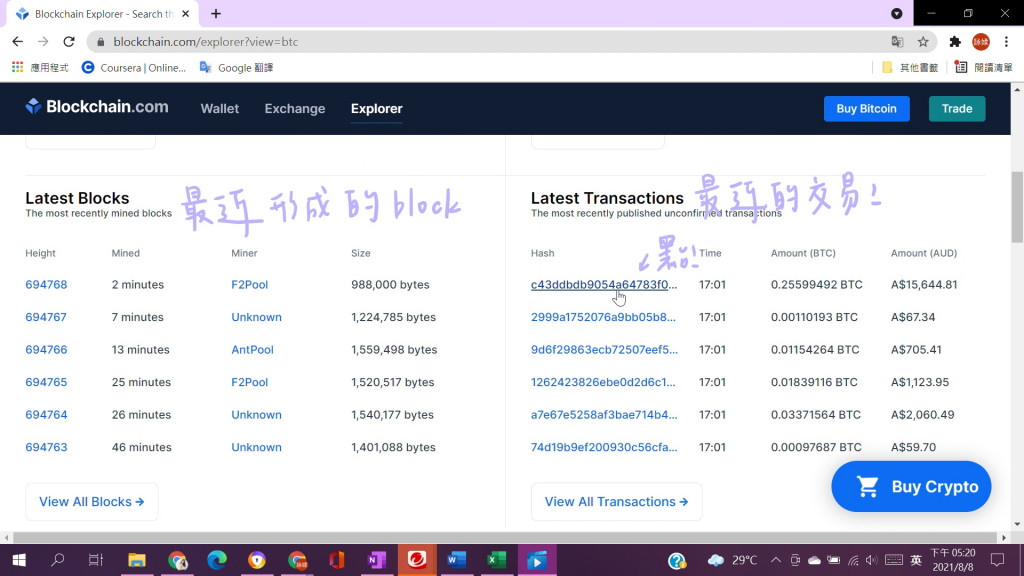The height and width of the screenshot is (576, 1024).
Task: Open Windows taskbar search
Action: coord(57,560)
